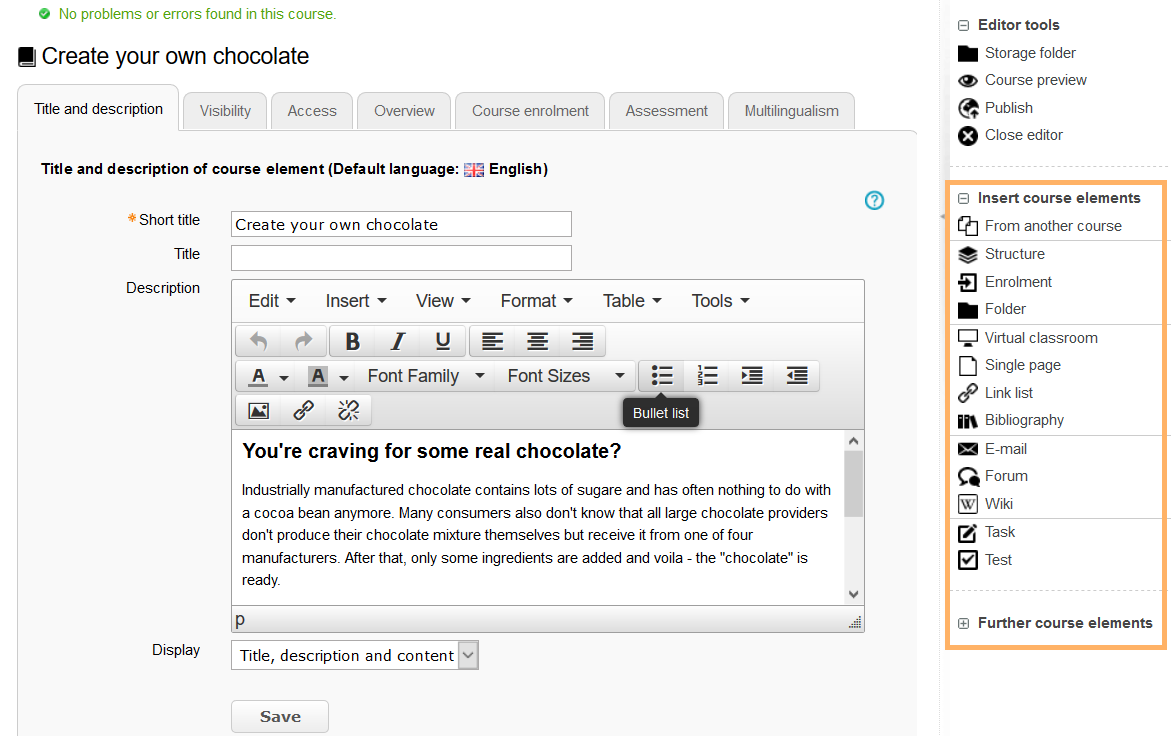The height and width of the screenshot is (736, 1171).
Task: Click the empty Title input field
Action: click(x=401, y=258)
